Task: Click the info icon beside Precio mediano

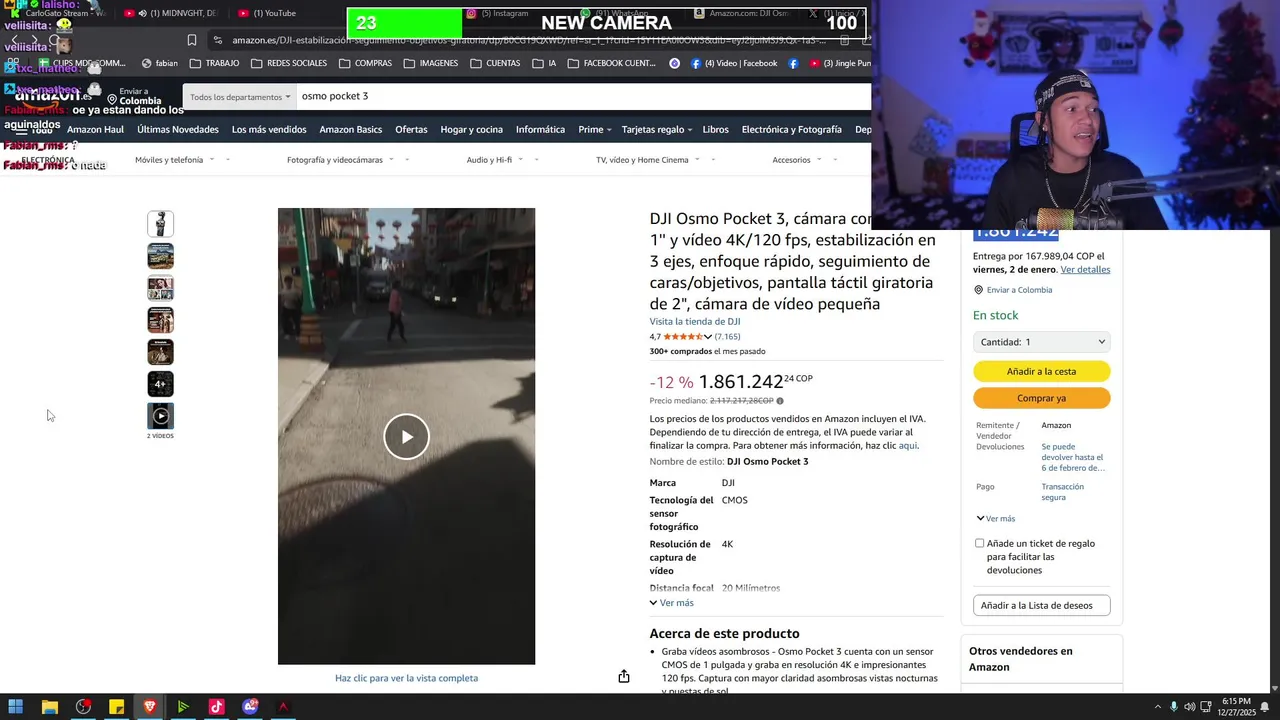Action: [780, 401]
